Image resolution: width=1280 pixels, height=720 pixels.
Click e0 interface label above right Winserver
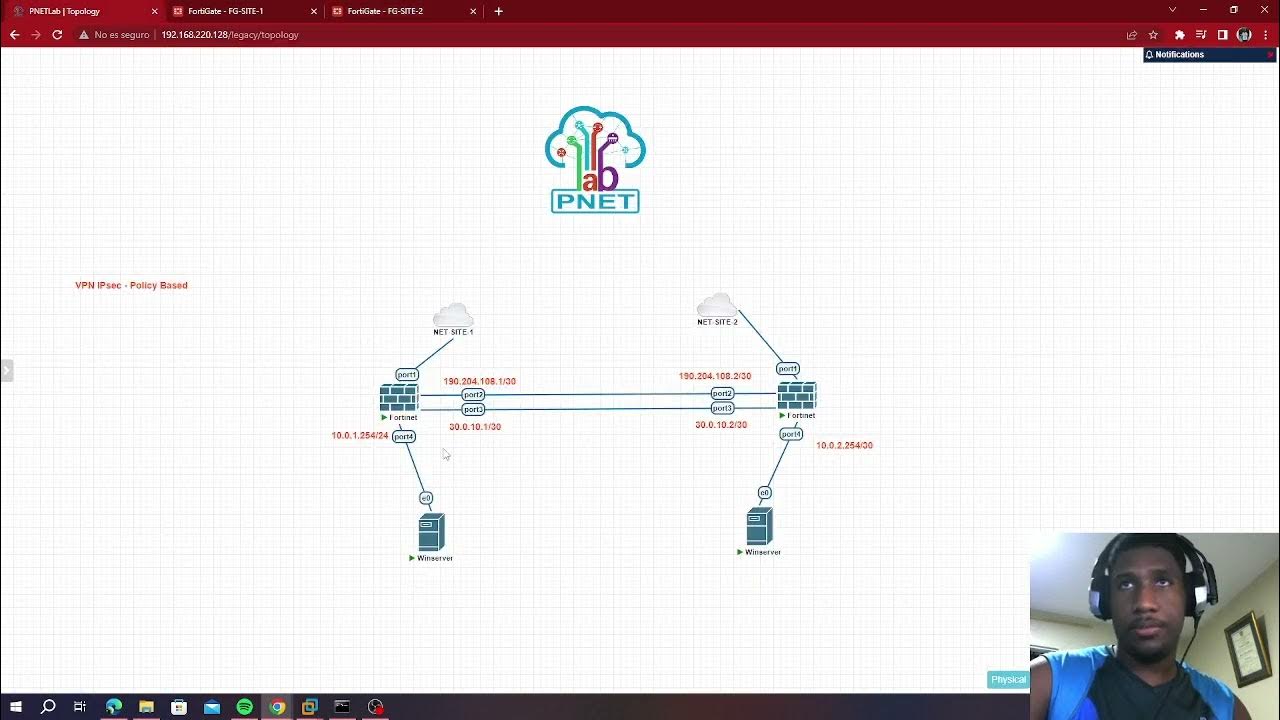[x=764, y=492]
